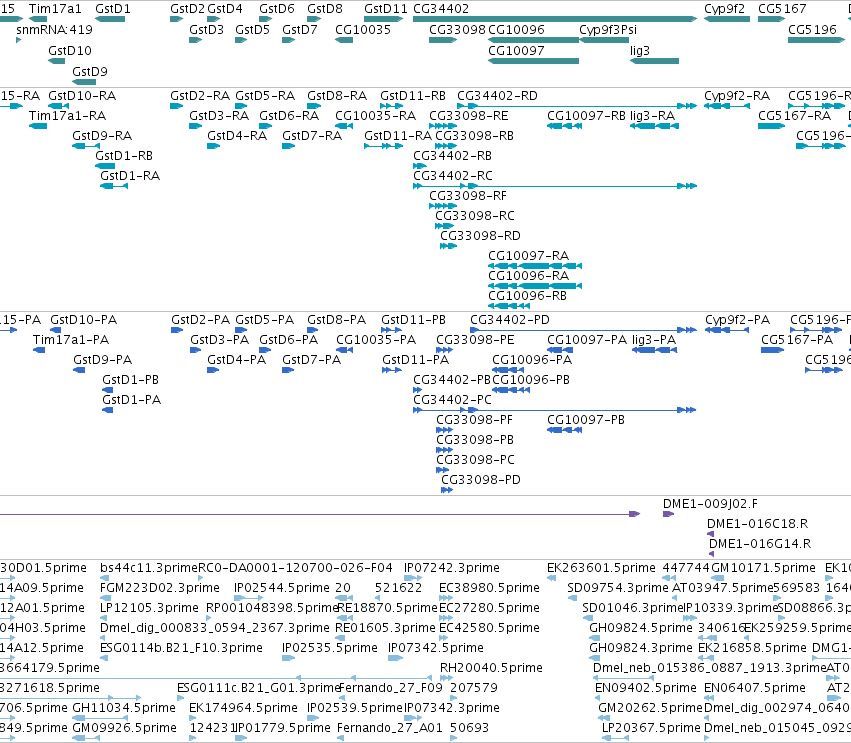This screenshot has height=743, width=851.
Task: Select protein GstD8-PA
Action: pos(313,330)
